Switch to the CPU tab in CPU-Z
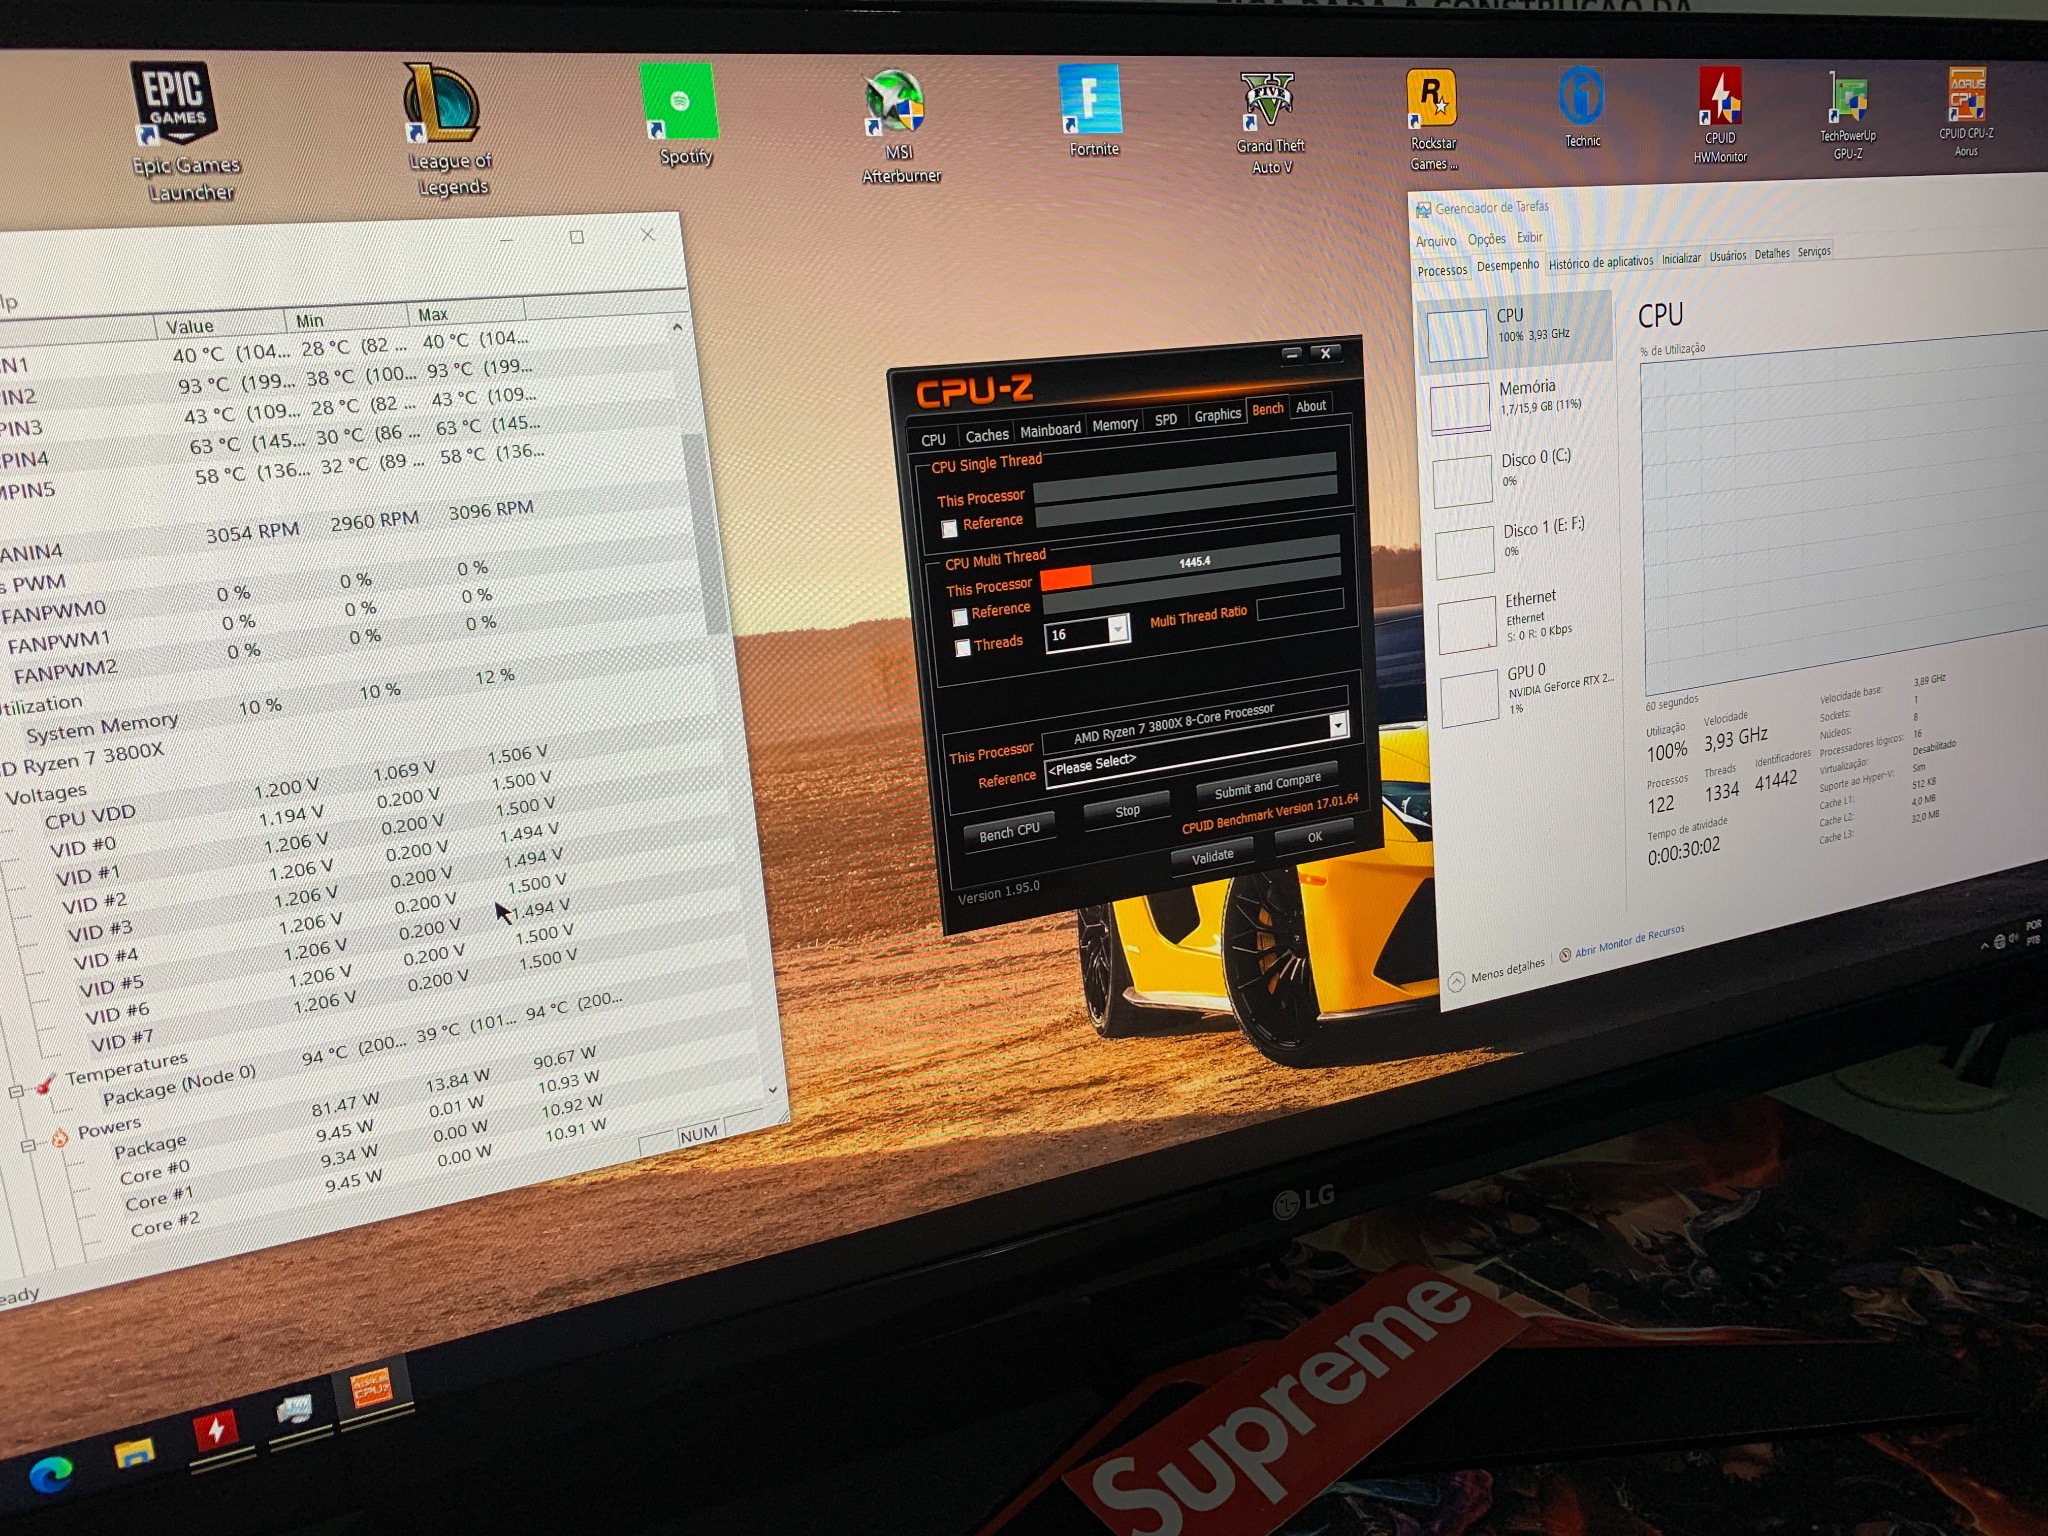The image size is (2048, 1536). pyautogui.click(x=933, y=439)
